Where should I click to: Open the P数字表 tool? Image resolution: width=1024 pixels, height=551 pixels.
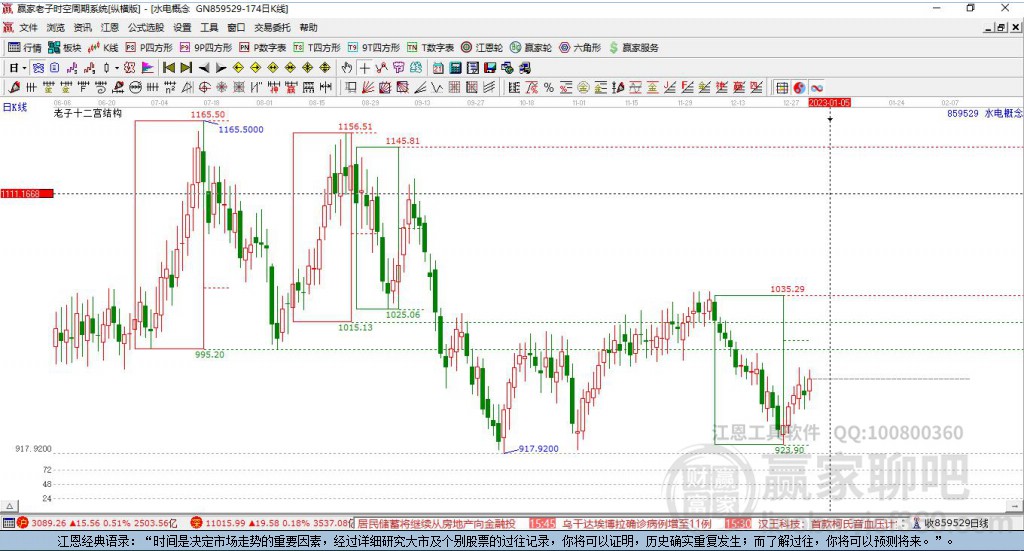pyautogui.click(x=263, y=48)
